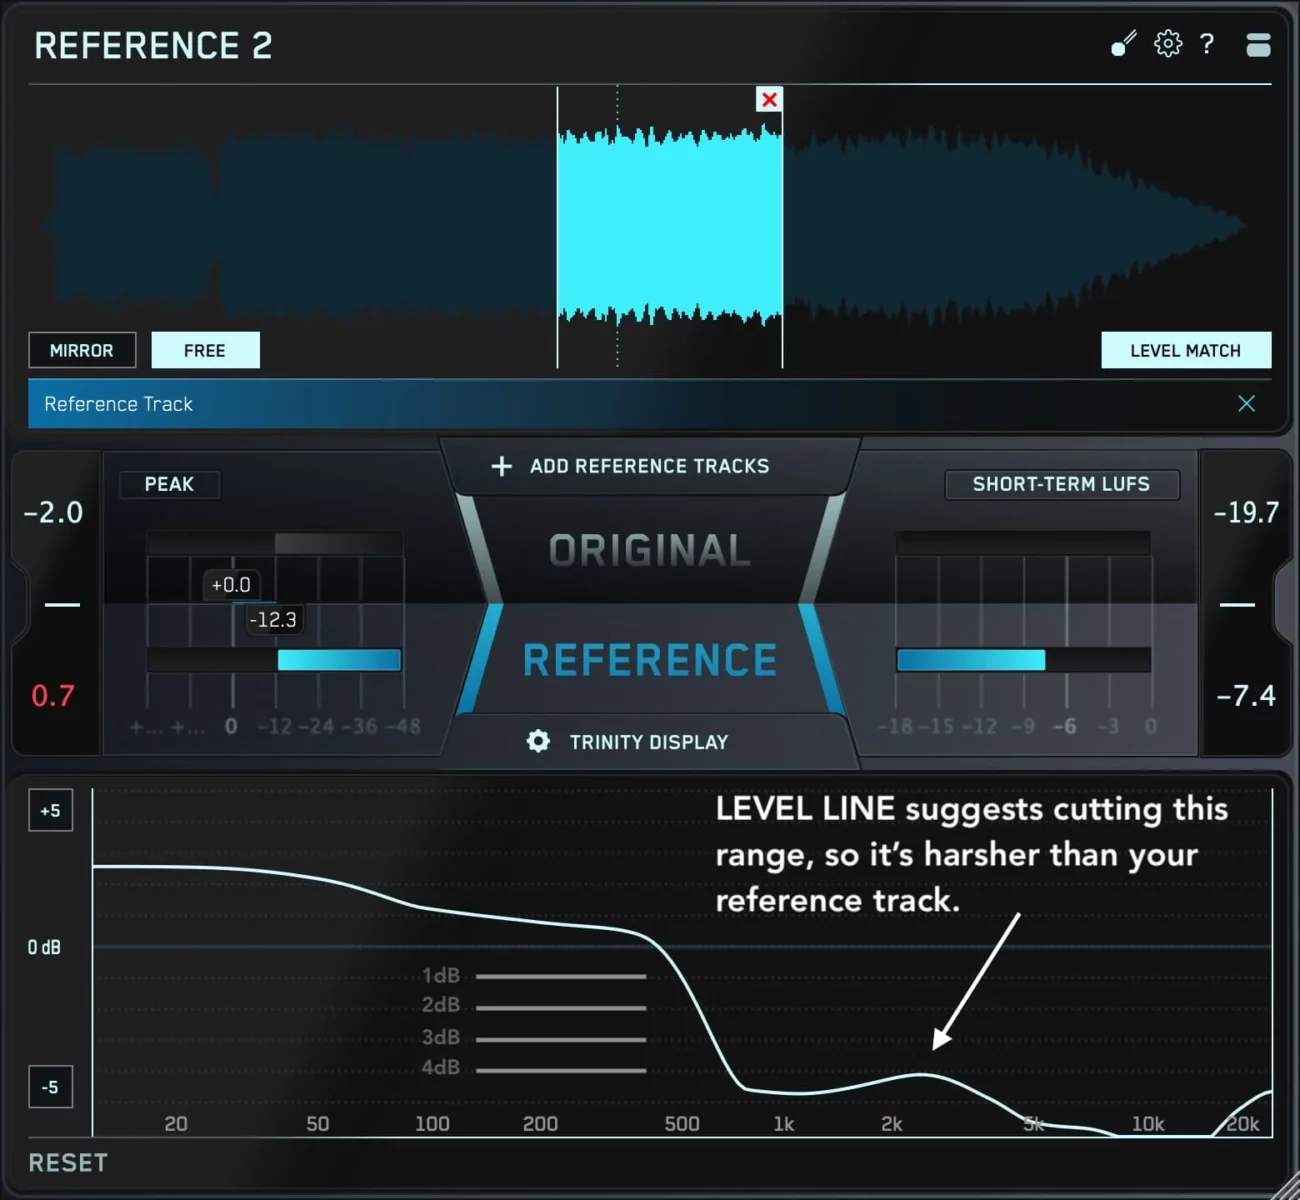The width and height of the screenshot is (1300, 1200).
Task: Click the red 0.7 peak value
Action: 53,696
